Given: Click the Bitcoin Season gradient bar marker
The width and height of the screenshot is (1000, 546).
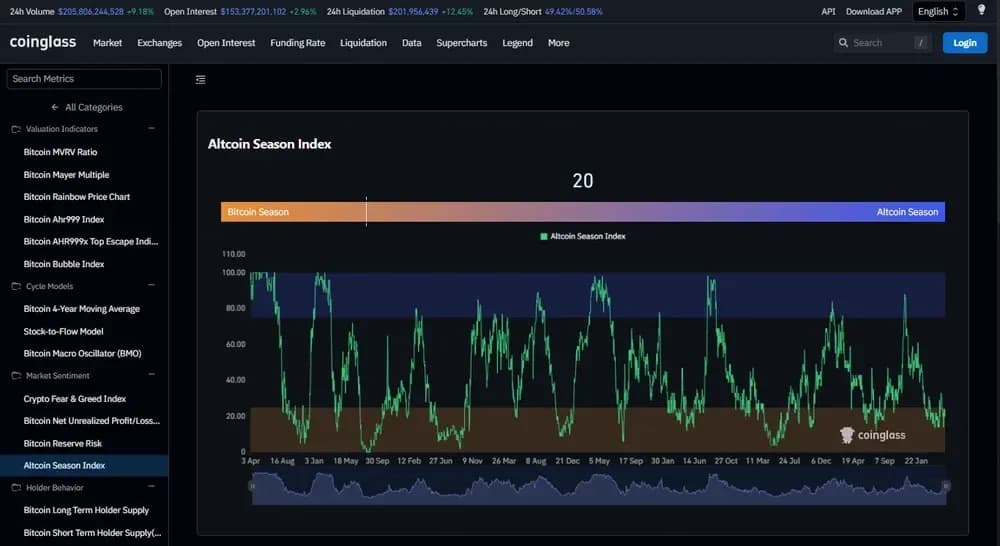Looking at the screenshot, I should tap(366, 212).
